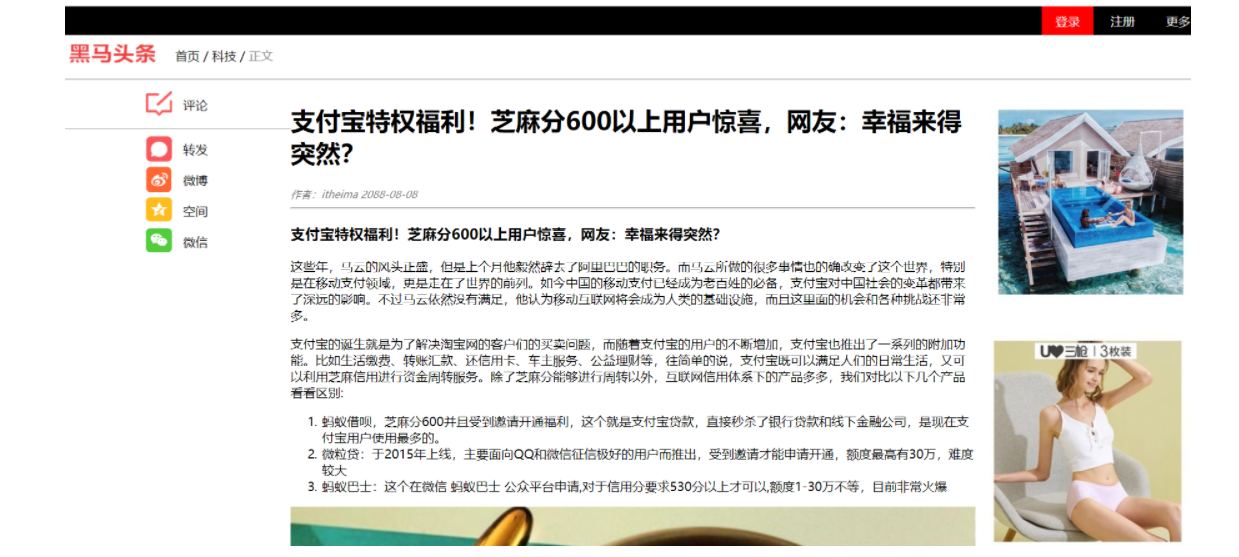Click the 评论 label
This screenshot has width=1239, height=557.
tap(195, 105)
